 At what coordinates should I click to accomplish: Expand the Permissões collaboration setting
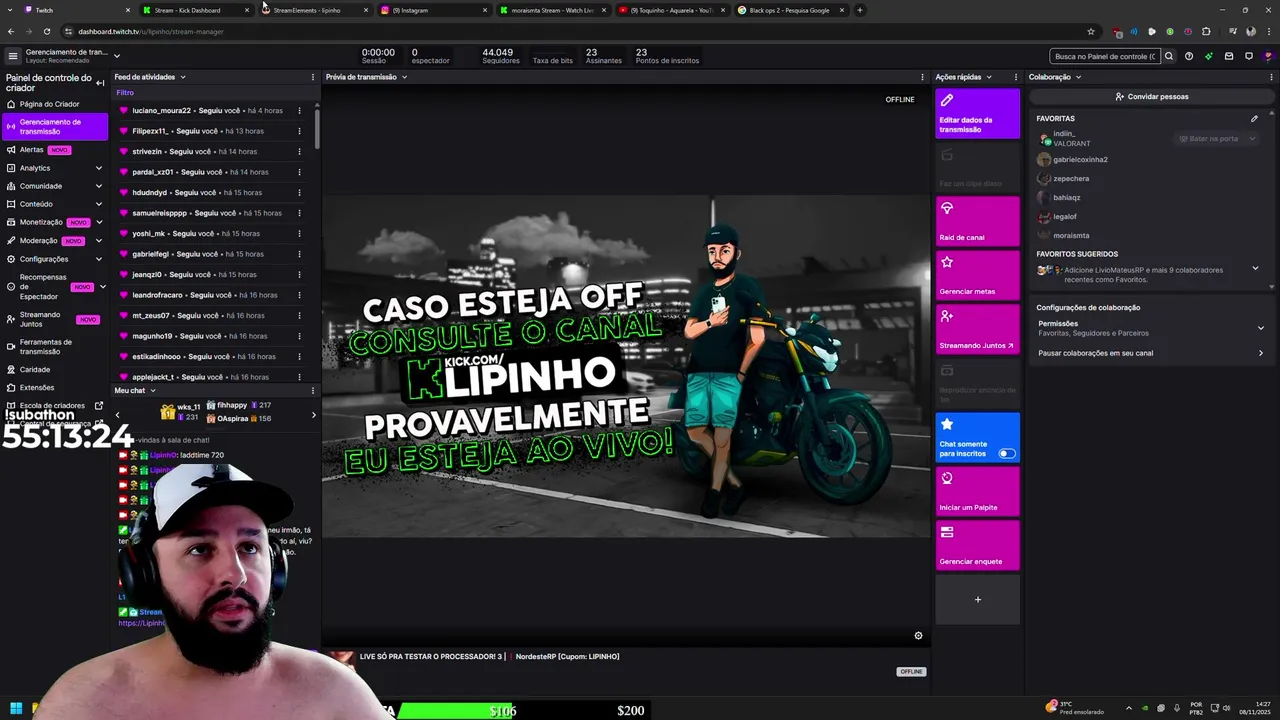[x=1261, y=328]
